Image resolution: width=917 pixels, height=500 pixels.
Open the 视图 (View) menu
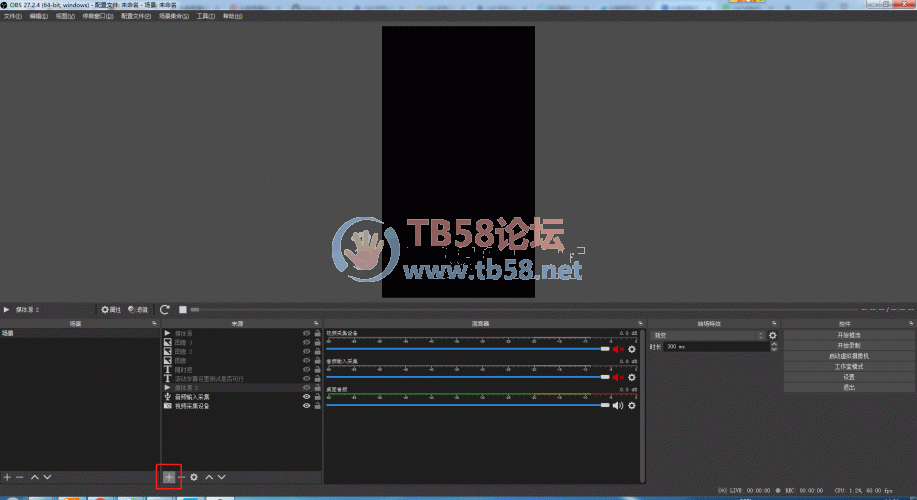coord(65,16)
